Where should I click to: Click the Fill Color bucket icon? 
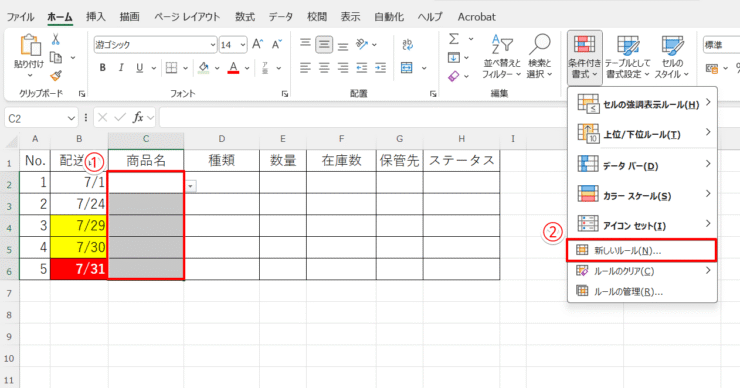click(204, 68)
